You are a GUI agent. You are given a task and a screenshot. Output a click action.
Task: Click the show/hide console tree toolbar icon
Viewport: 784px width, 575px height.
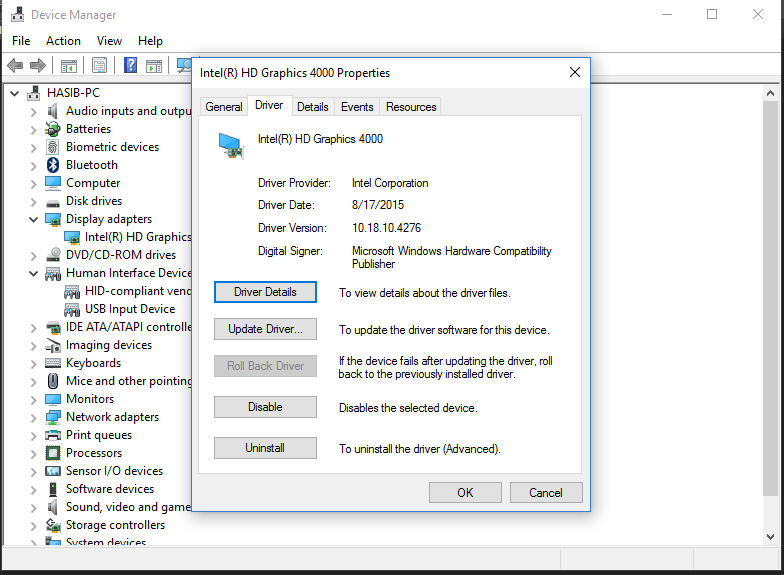point(69,66)
